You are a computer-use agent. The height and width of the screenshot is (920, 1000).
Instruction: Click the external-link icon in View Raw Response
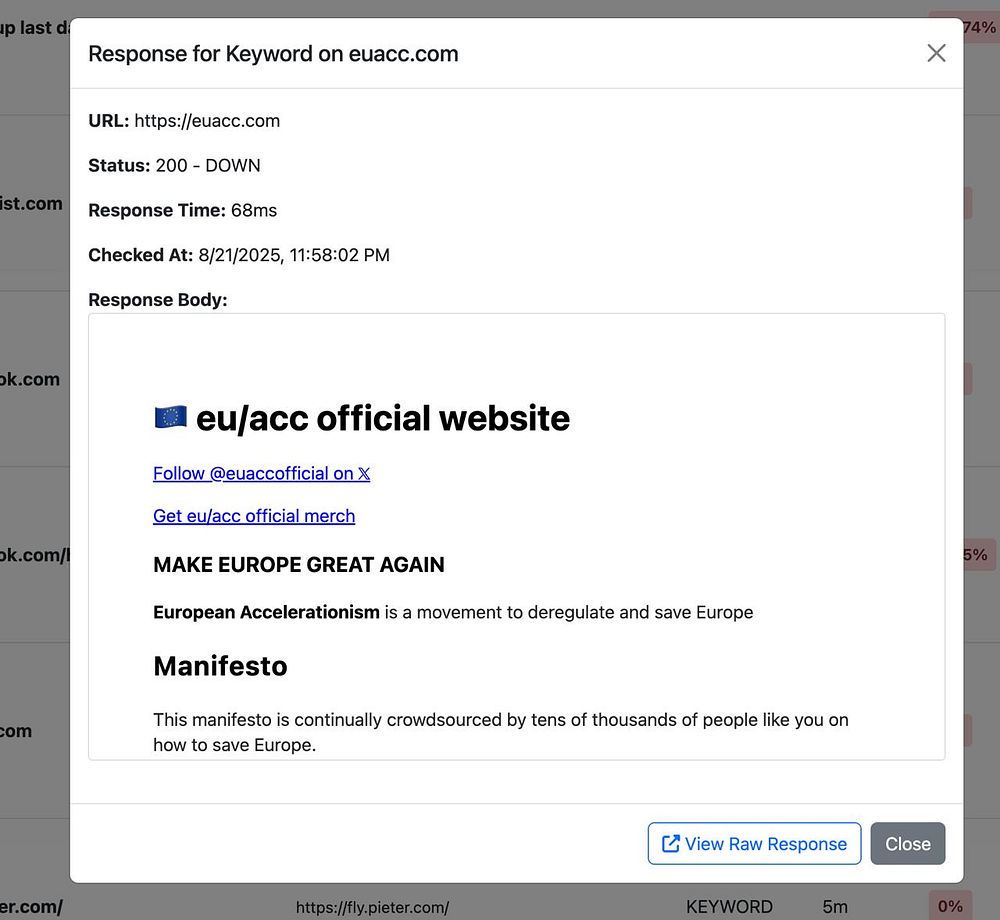point(670,843)
